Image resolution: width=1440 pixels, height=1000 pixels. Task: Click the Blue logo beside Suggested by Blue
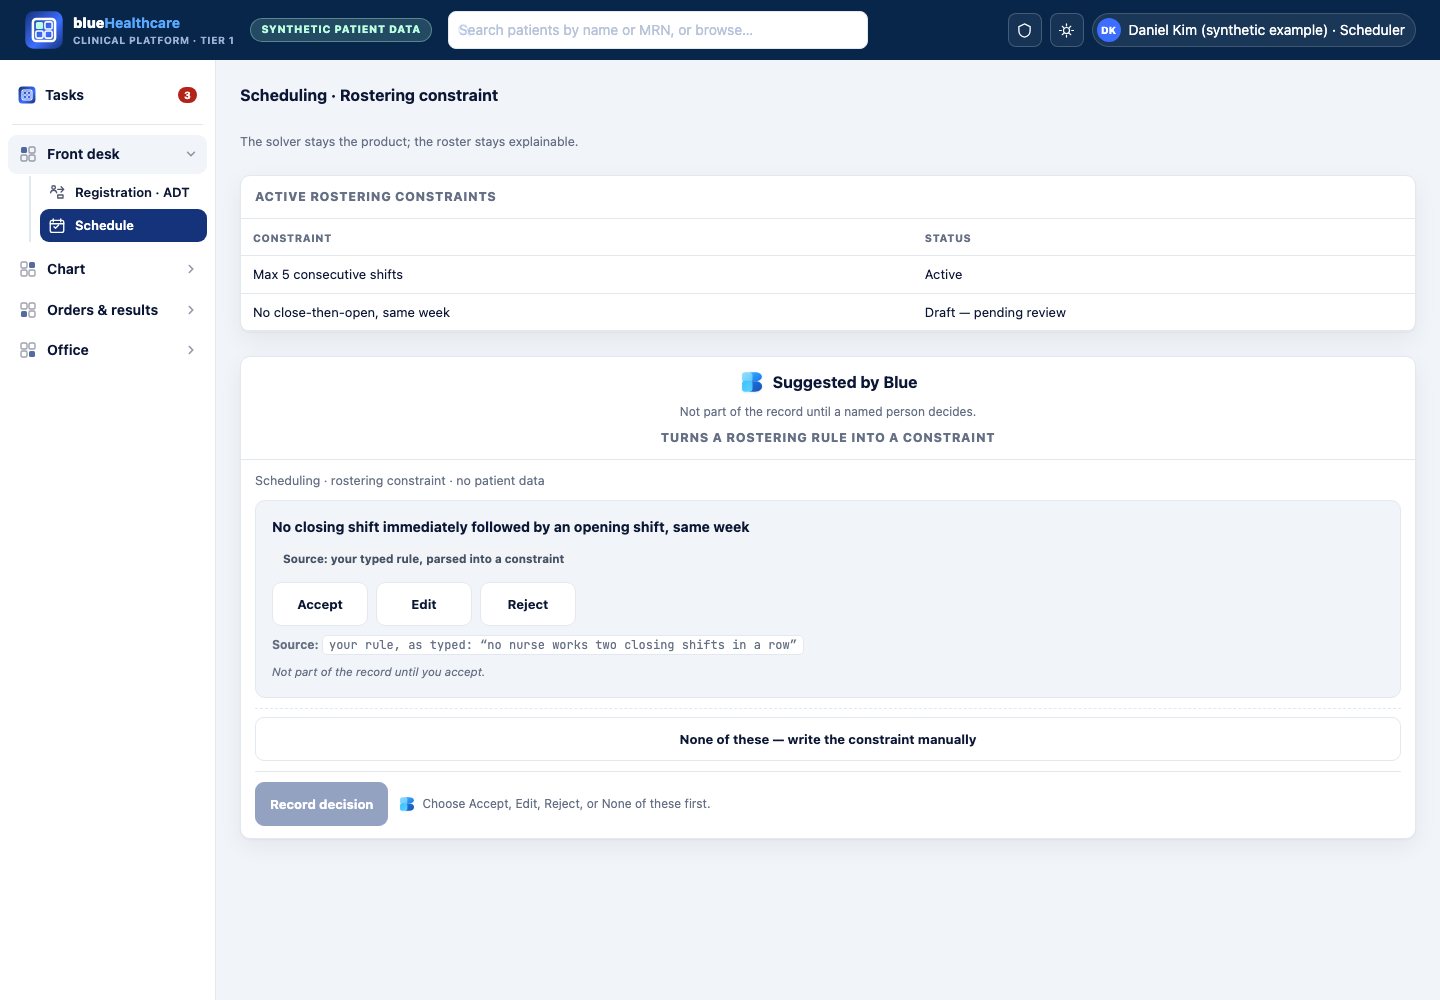752,382
